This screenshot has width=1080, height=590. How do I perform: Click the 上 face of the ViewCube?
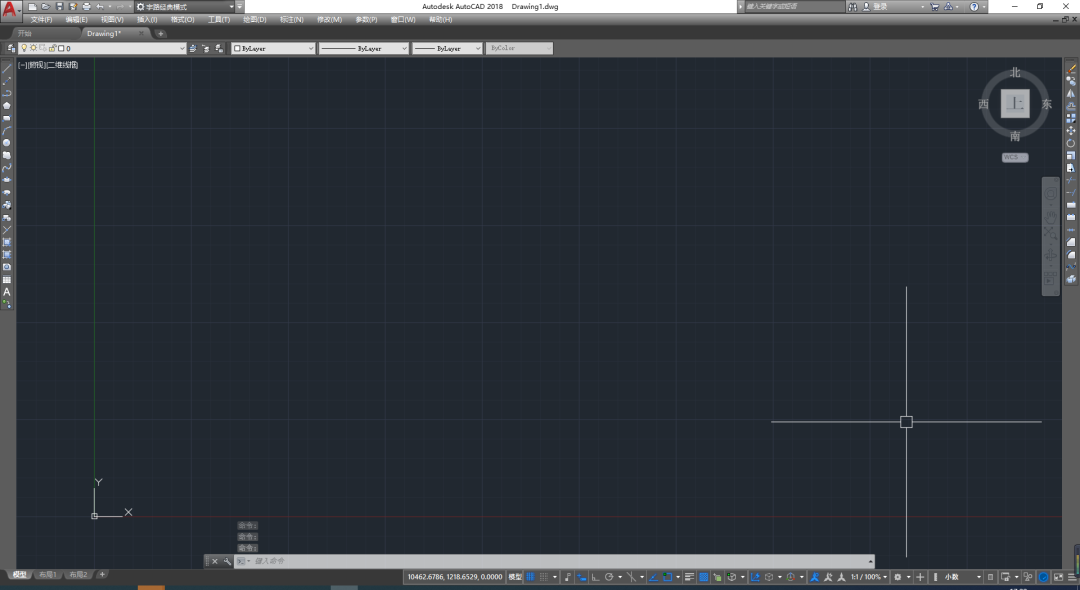[1015, 103]
